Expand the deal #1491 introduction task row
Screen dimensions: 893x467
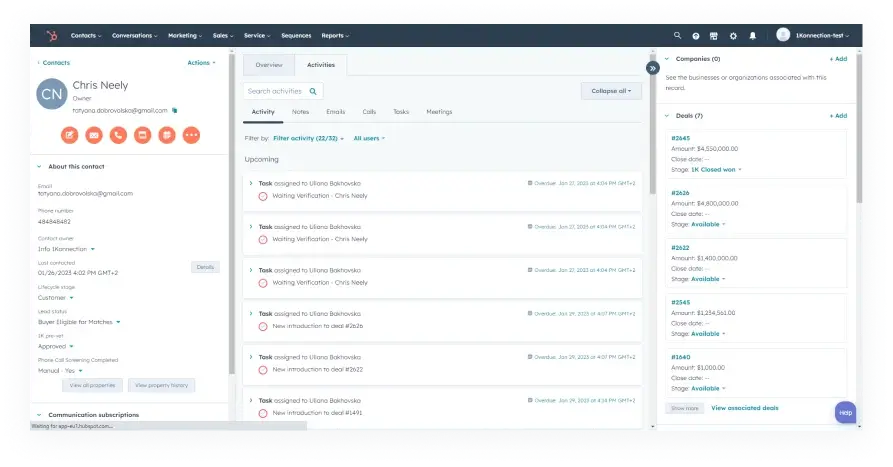tap(251, 400)
